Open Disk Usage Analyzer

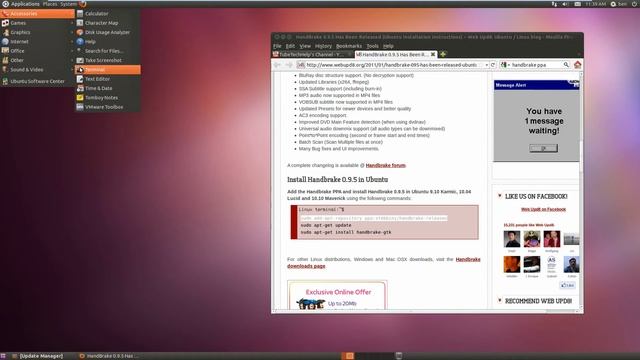point(108,32)
